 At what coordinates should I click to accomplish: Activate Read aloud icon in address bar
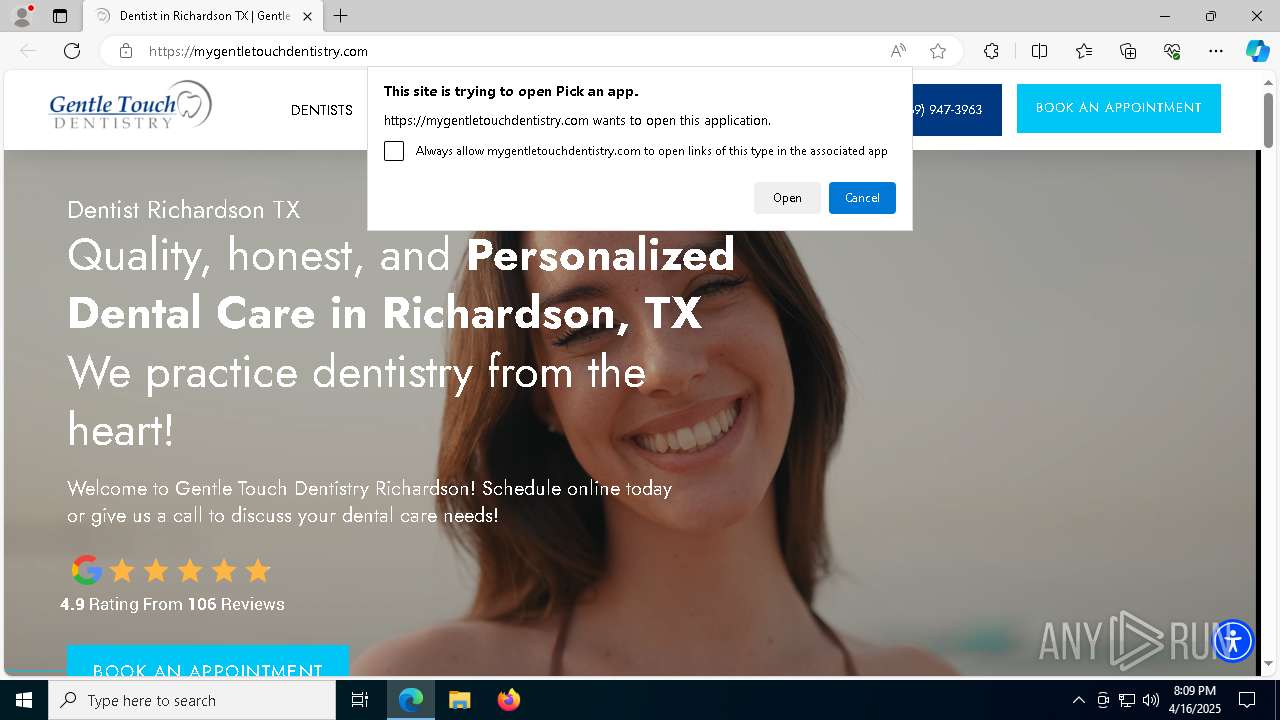tap(898, 51)
